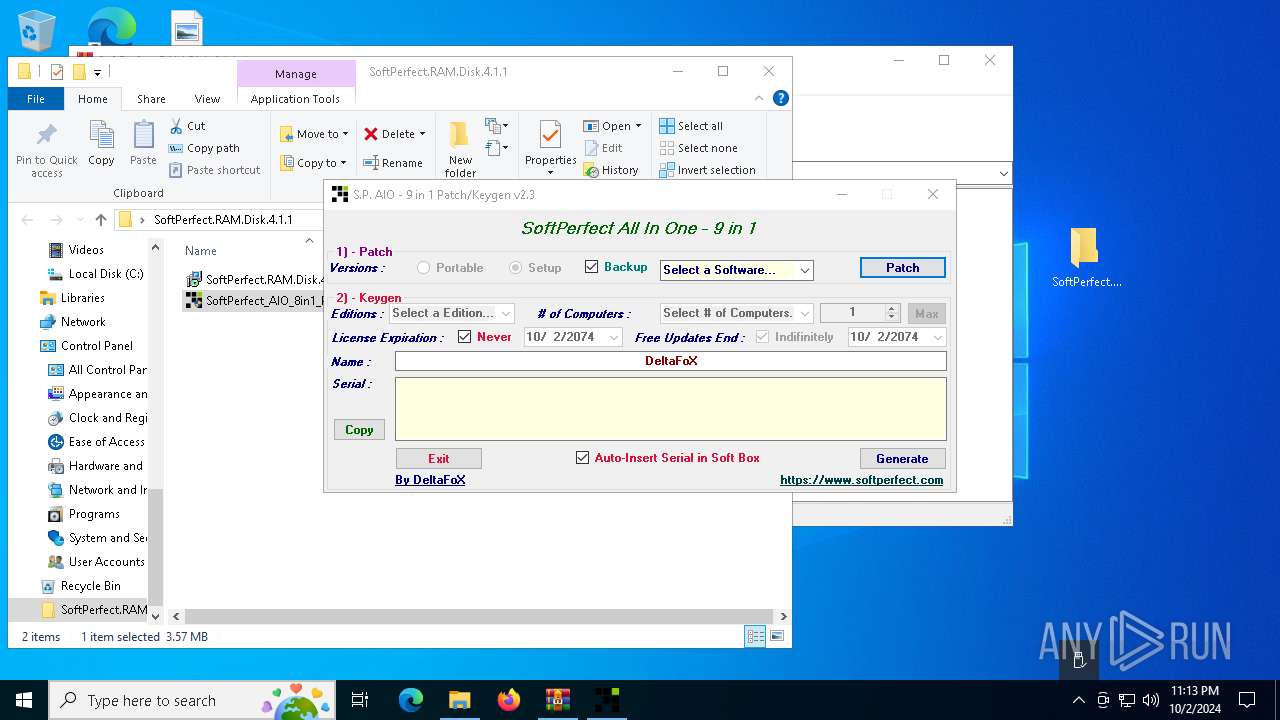The image size is (1280, 720).
Task: Open softperfect.com link
Action: [861, 480]
